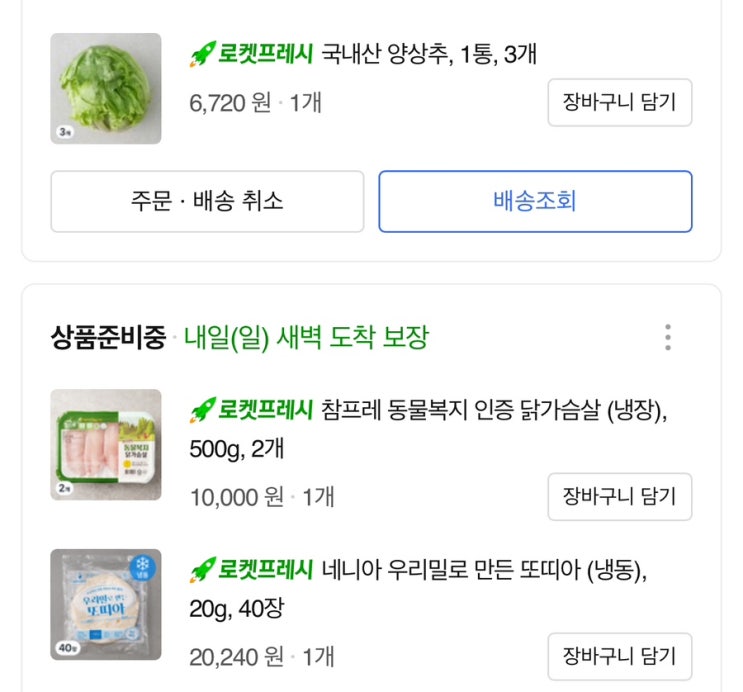Click the Rocket Fresh logo on chicken item

tap(252, 411)
